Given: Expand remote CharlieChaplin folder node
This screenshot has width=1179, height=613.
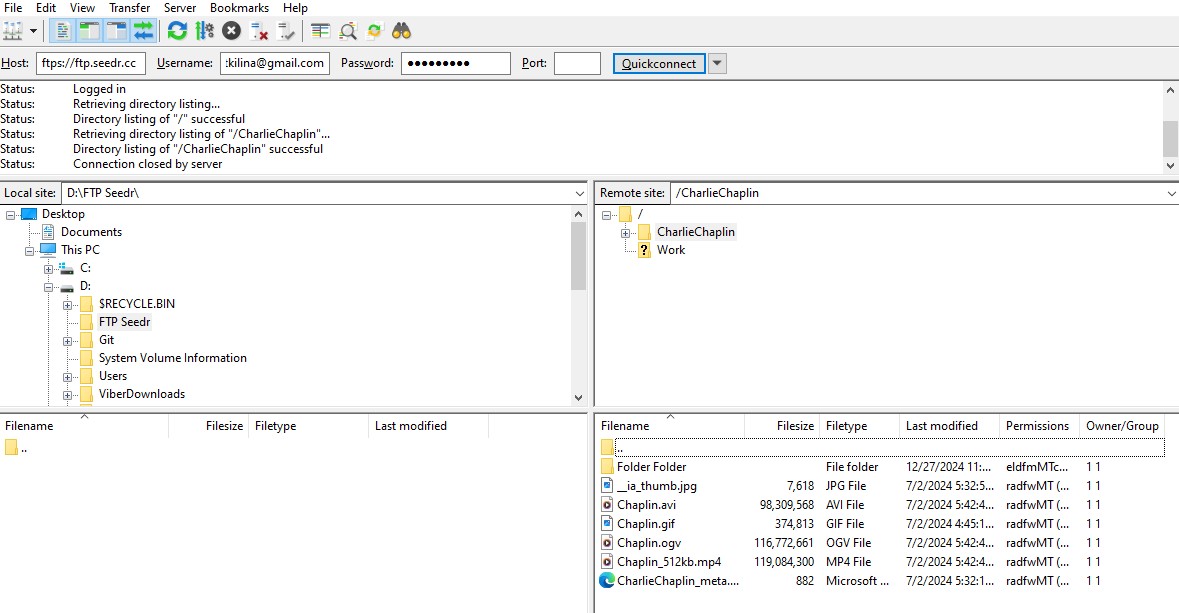Looking at the screenshot, I should 626,233.
